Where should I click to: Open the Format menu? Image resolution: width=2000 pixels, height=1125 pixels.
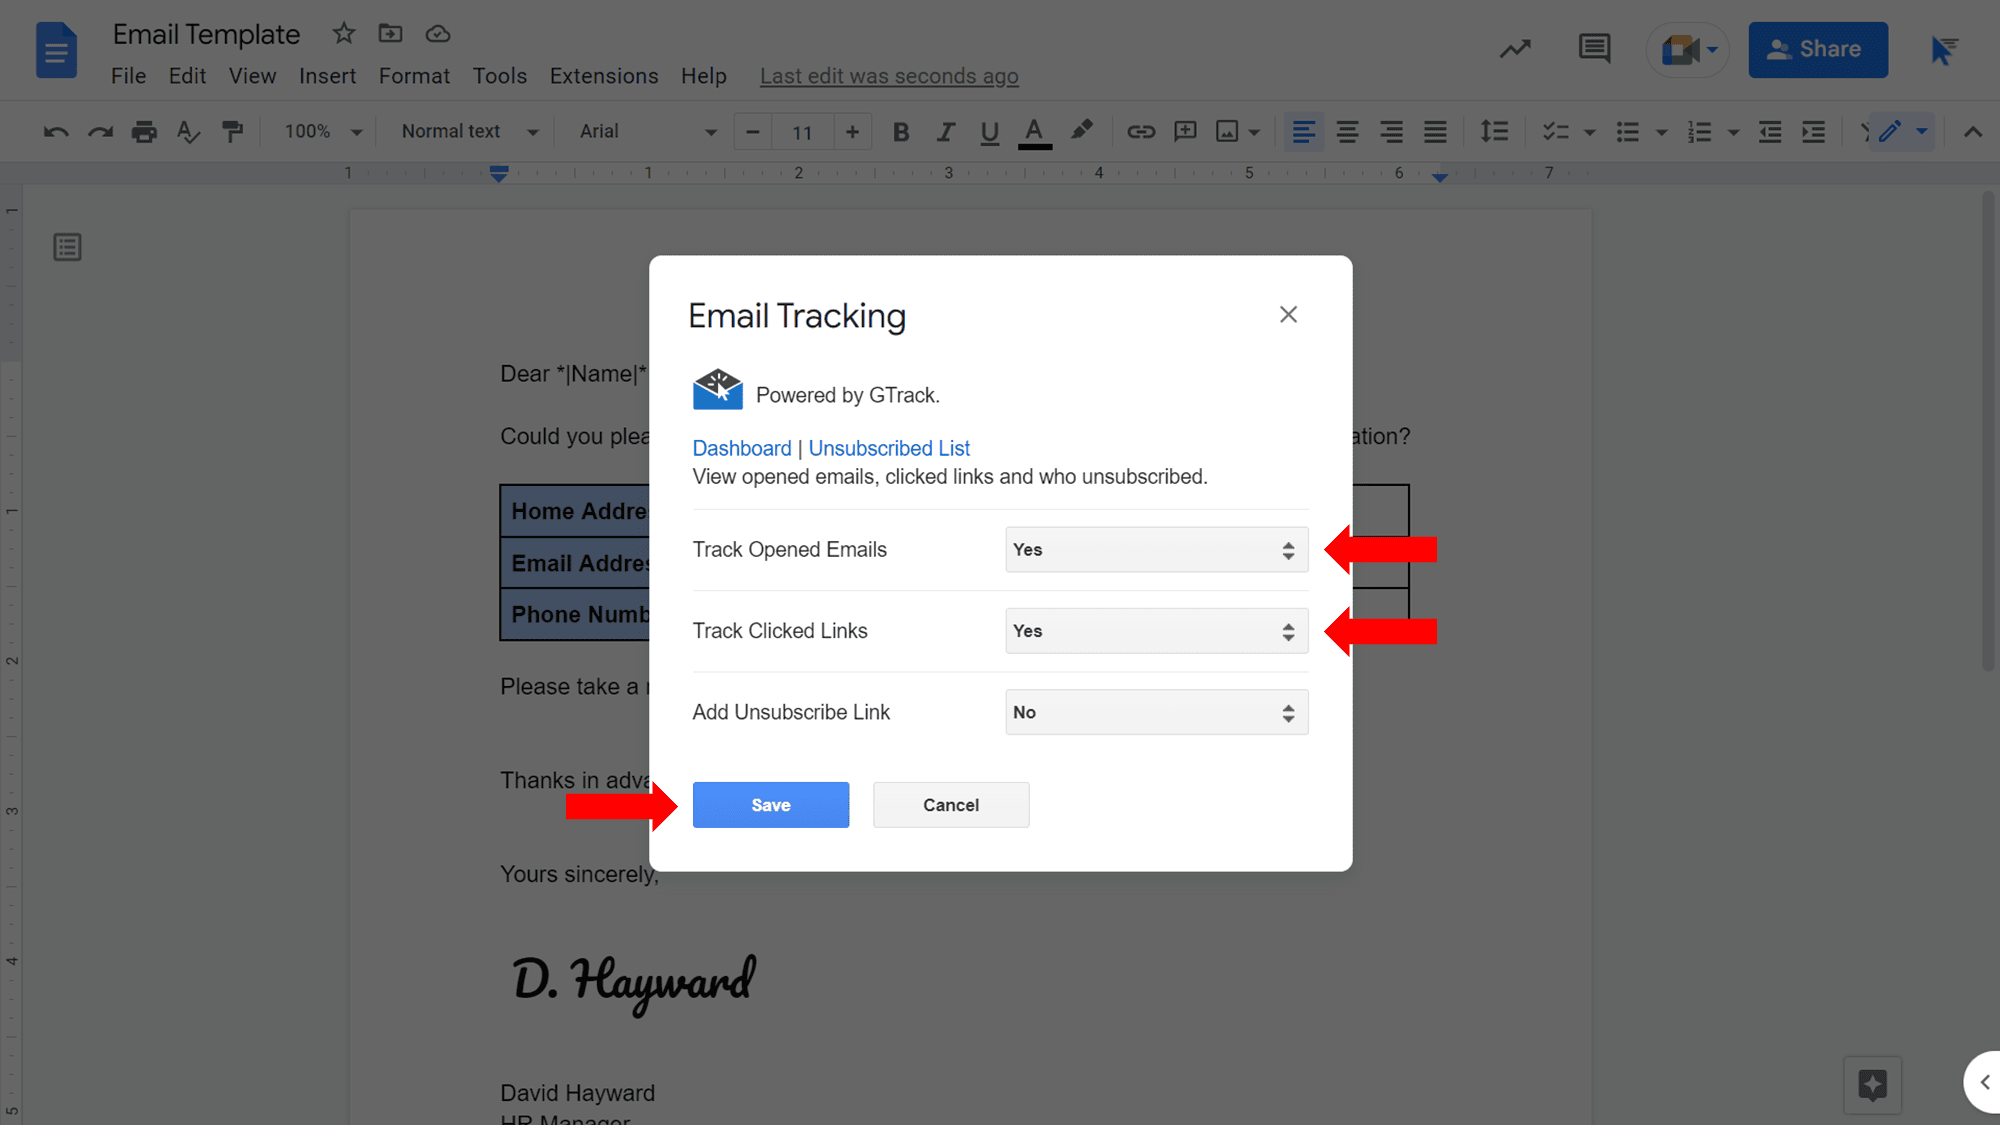(x=414, y=76)
